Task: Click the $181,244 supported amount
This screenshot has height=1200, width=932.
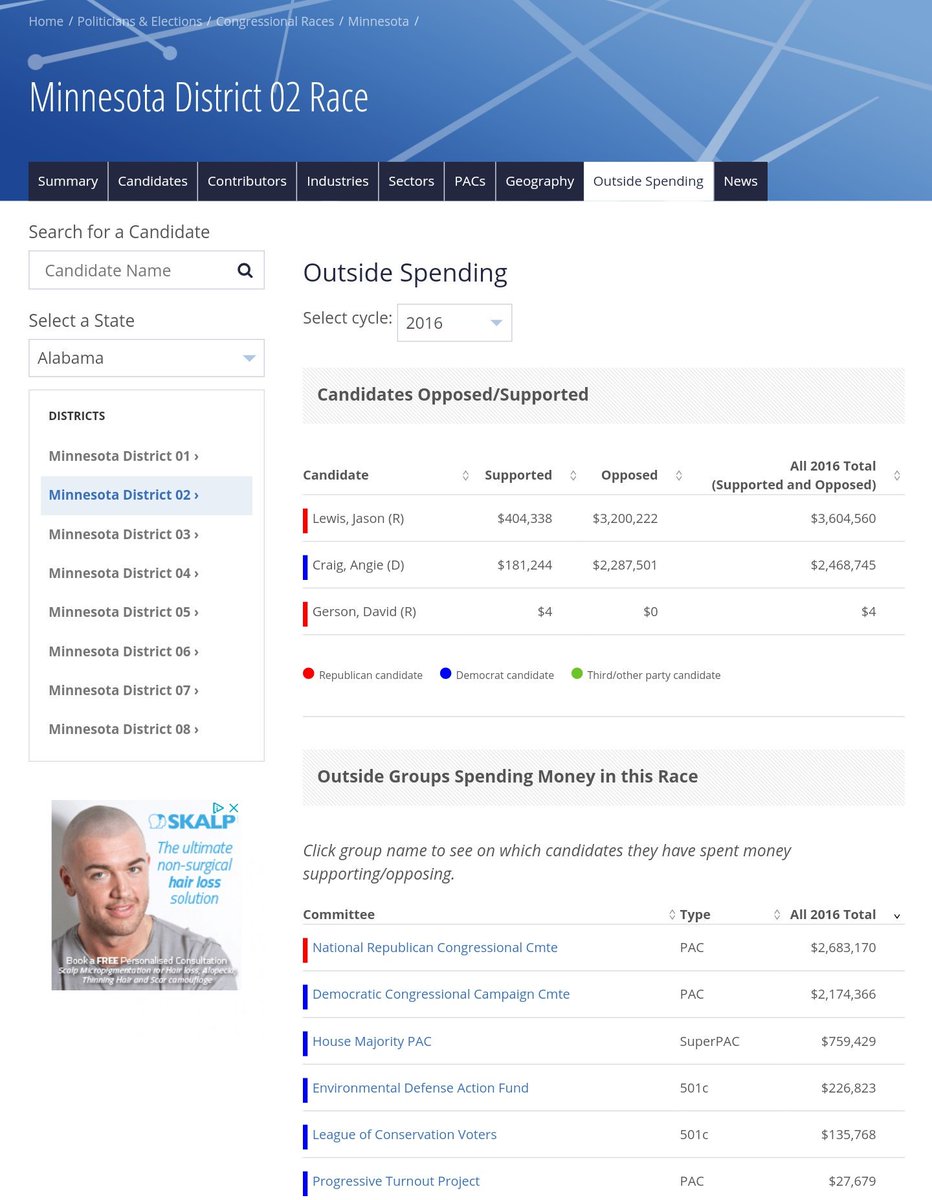Action: click(524, 565)
